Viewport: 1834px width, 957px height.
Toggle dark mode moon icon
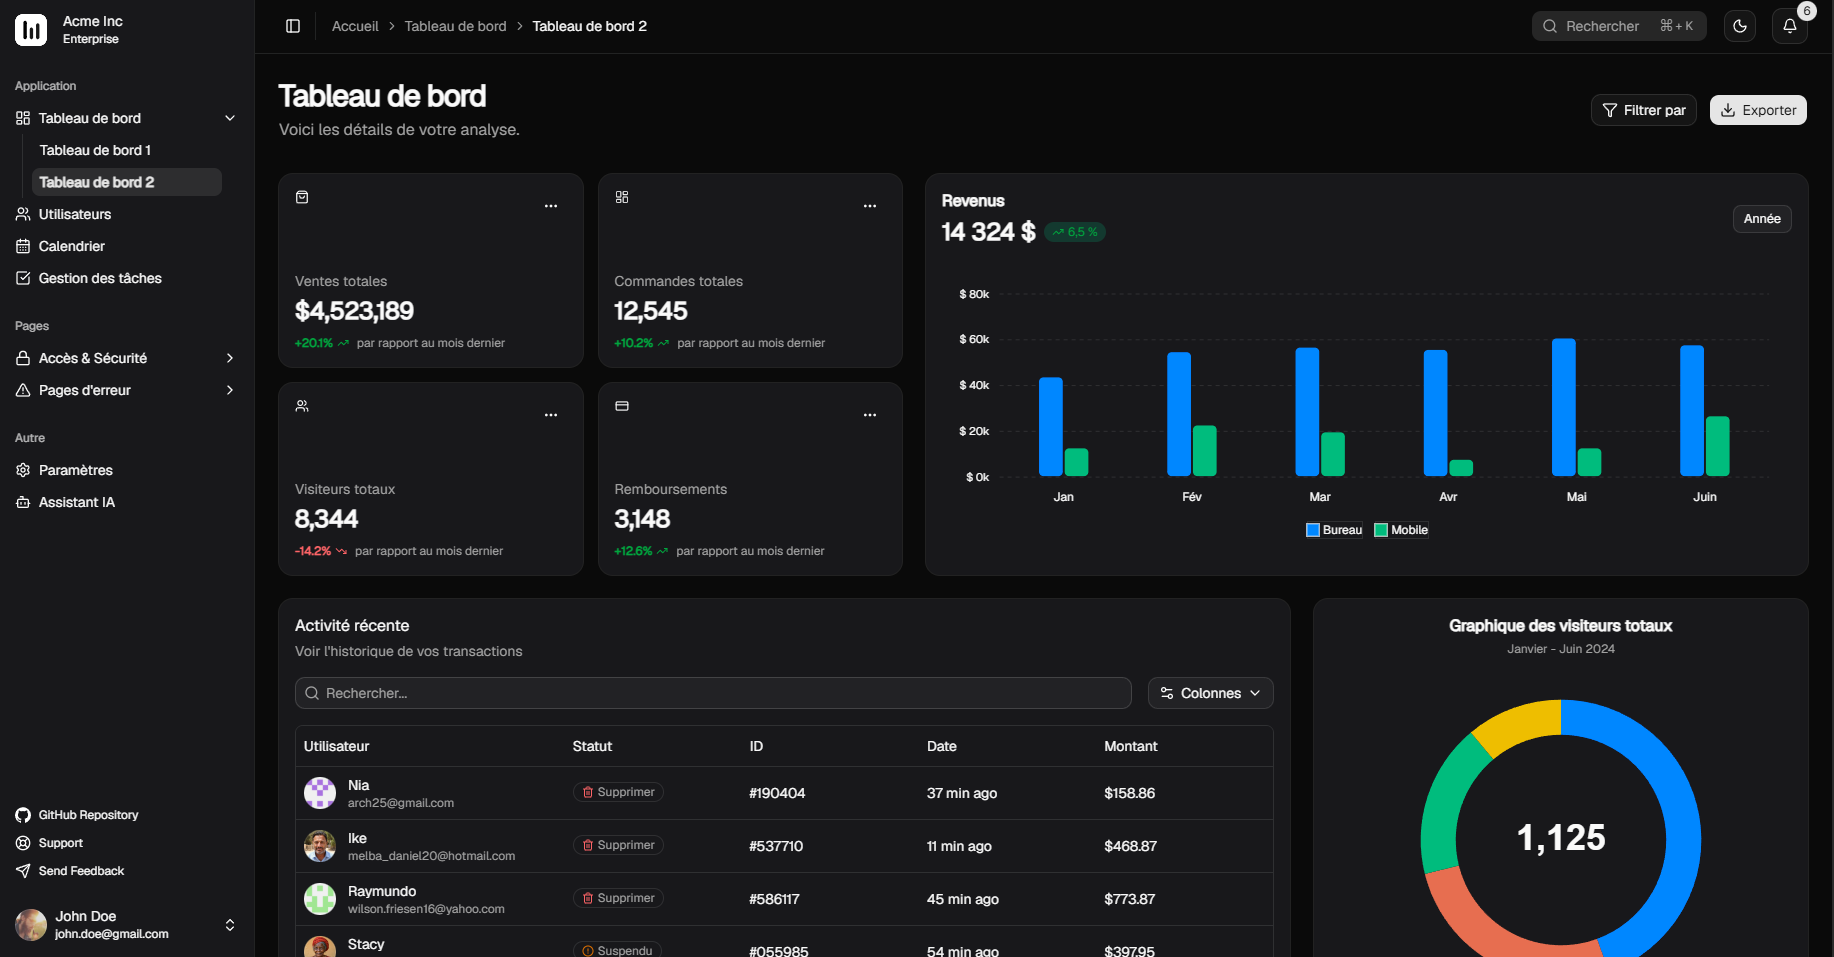[x=1740, y=26]
